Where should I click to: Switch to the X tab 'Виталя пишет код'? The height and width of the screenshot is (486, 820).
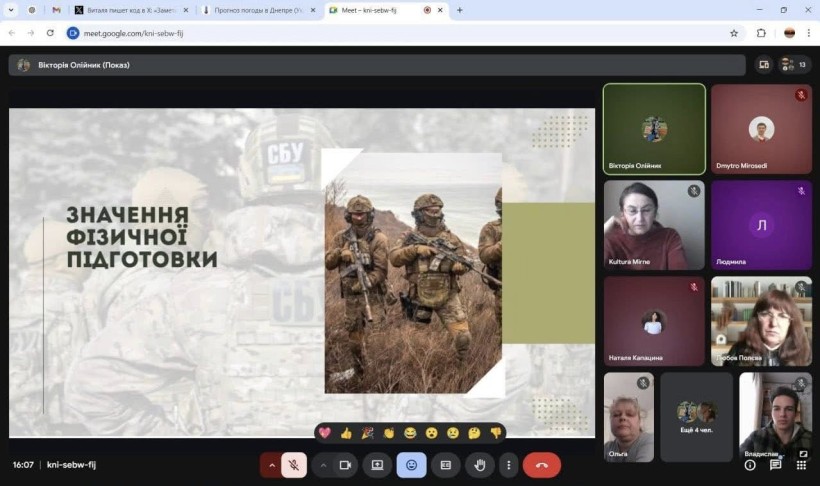131,10
